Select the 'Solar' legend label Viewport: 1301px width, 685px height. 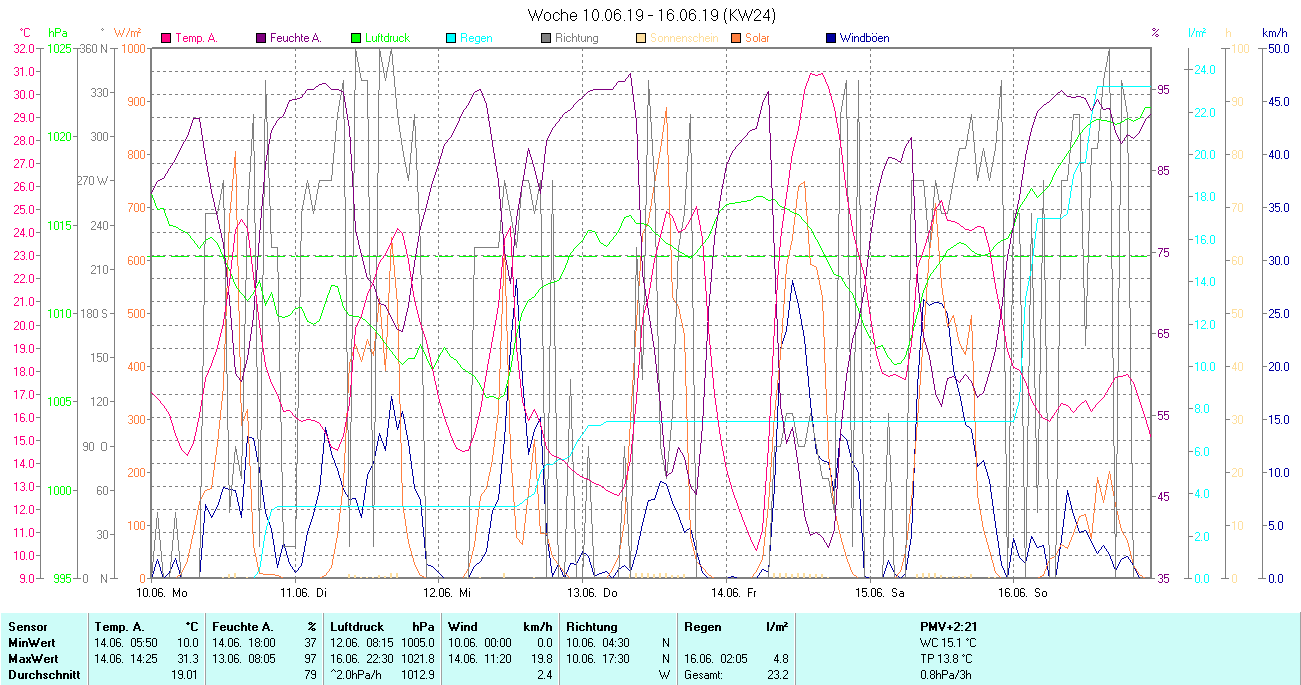[x=757, y=38]
